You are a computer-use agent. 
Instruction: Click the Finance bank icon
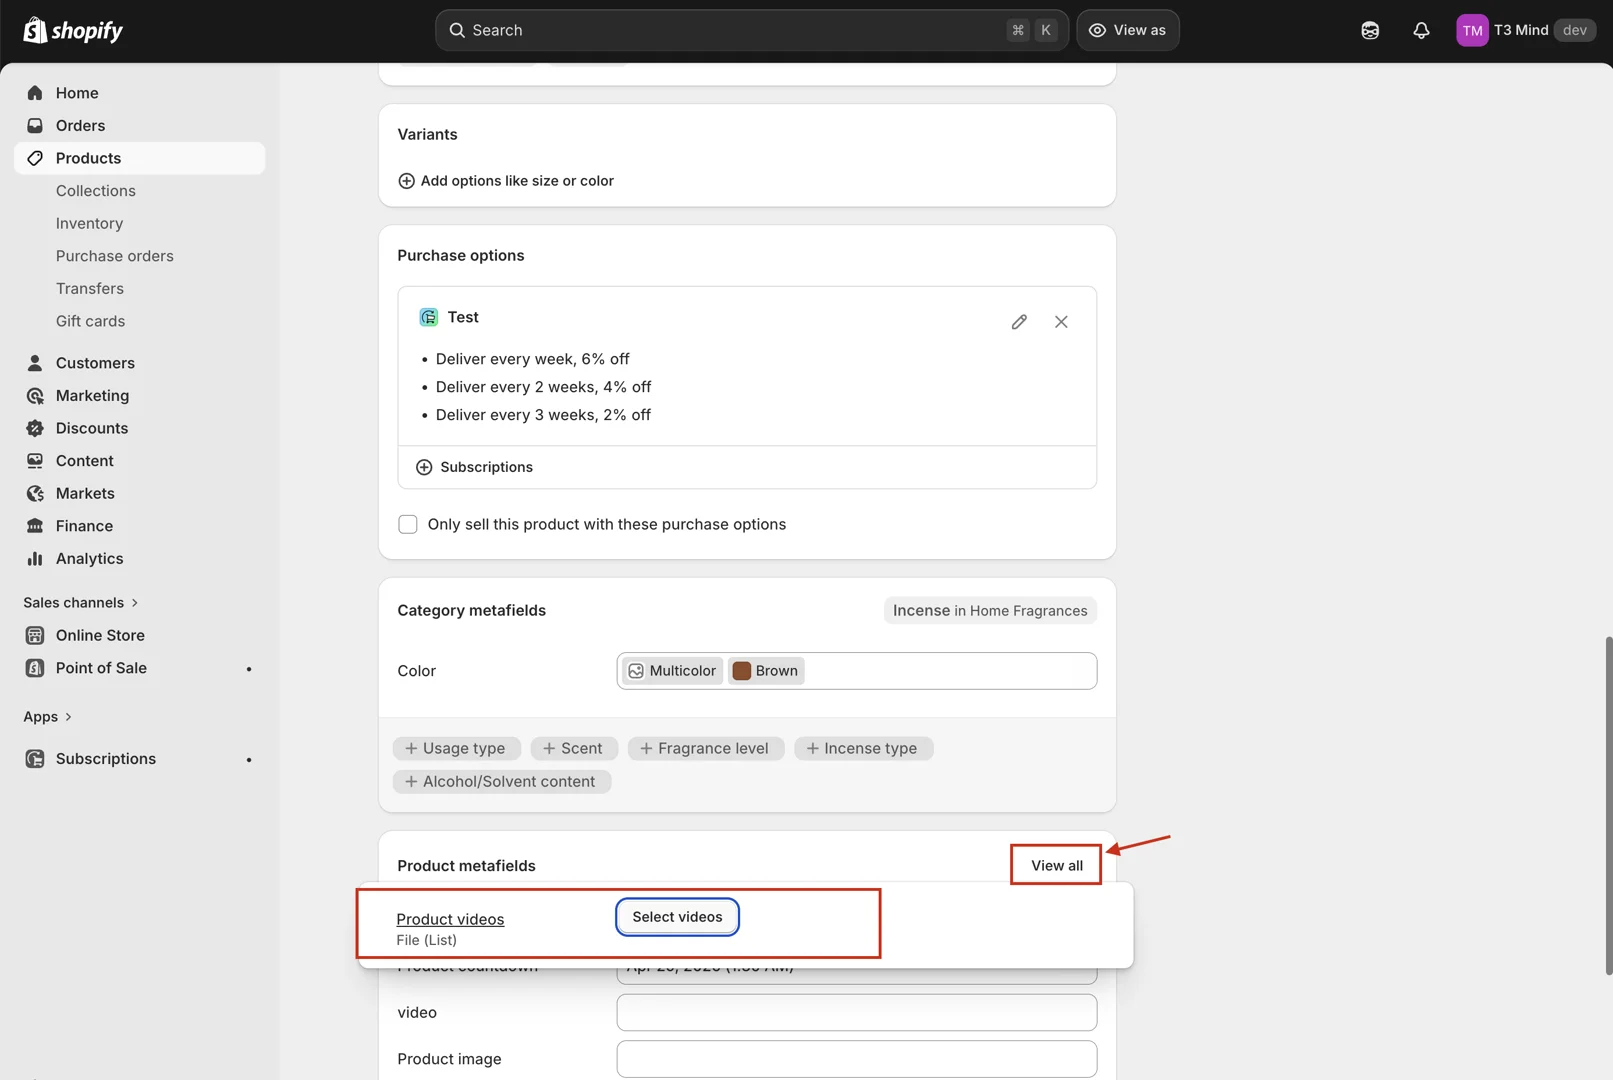click(35, 526)
